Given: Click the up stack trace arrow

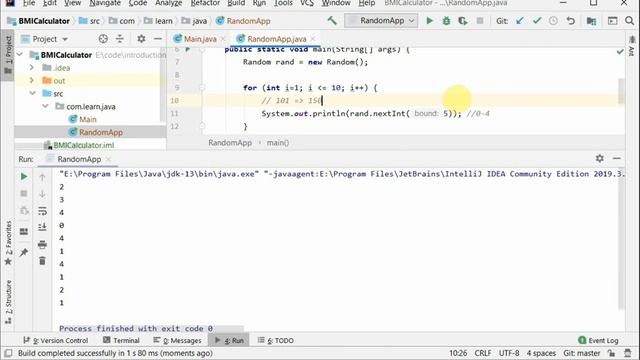Looking at the screenshot, I should tap(42, 177).
